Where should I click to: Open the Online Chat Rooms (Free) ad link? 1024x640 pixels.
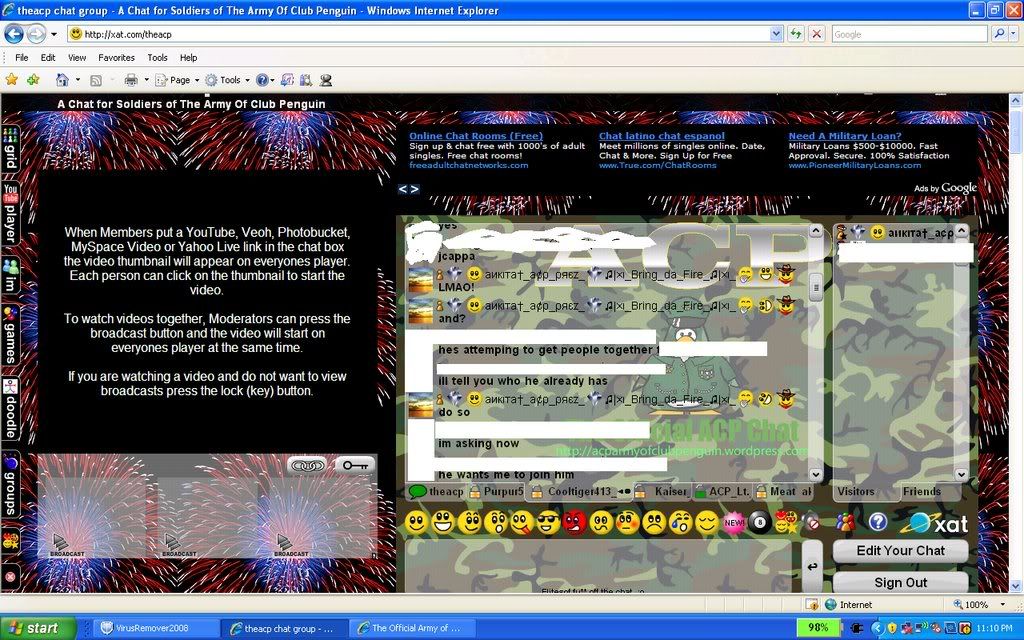click(476, 136)
